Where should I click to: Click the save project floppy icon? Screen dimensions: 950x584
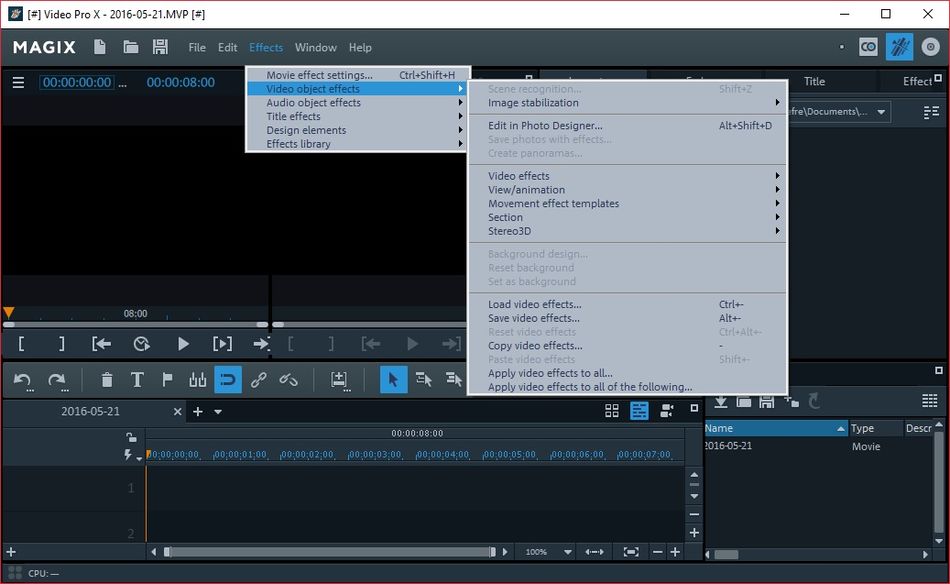coord(160,47)
